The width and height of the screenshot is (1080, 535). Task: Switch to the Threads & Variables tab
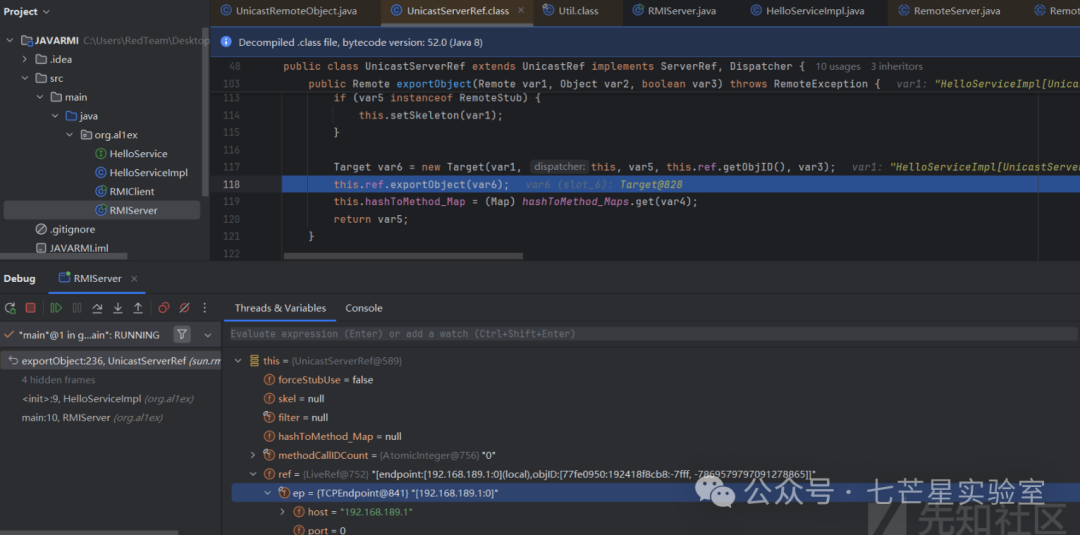click(x=280, y=308)
